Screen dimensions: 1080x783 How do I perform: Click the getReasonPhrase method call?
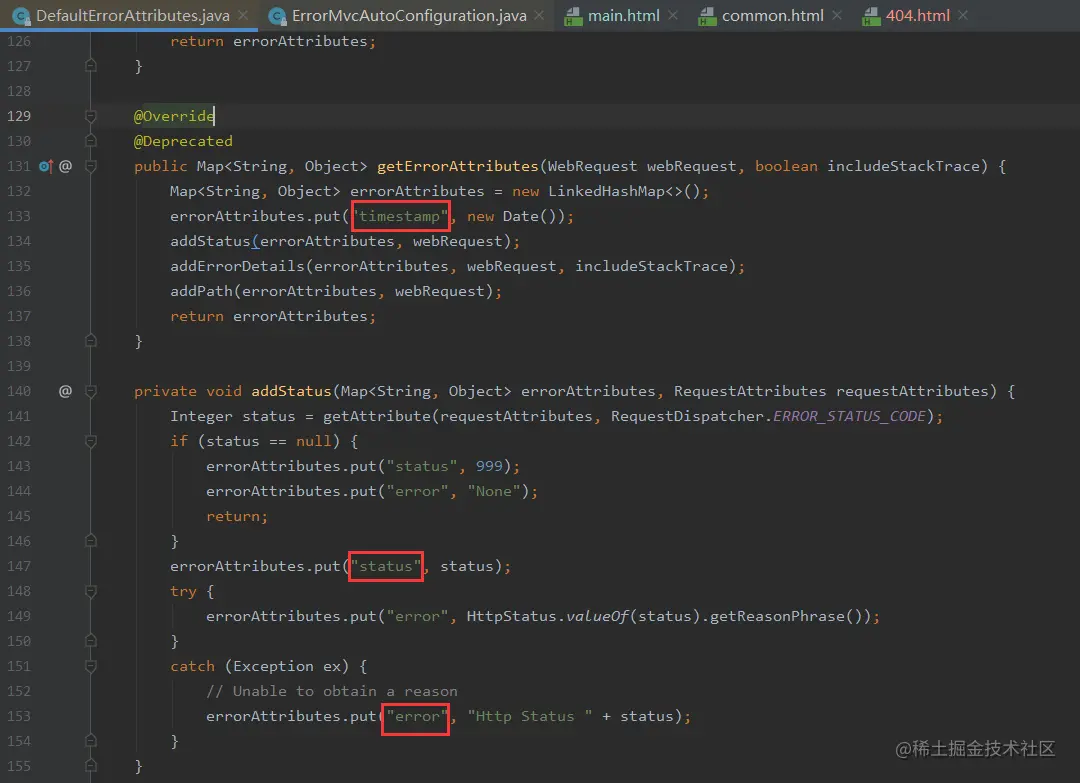(777, 616)
